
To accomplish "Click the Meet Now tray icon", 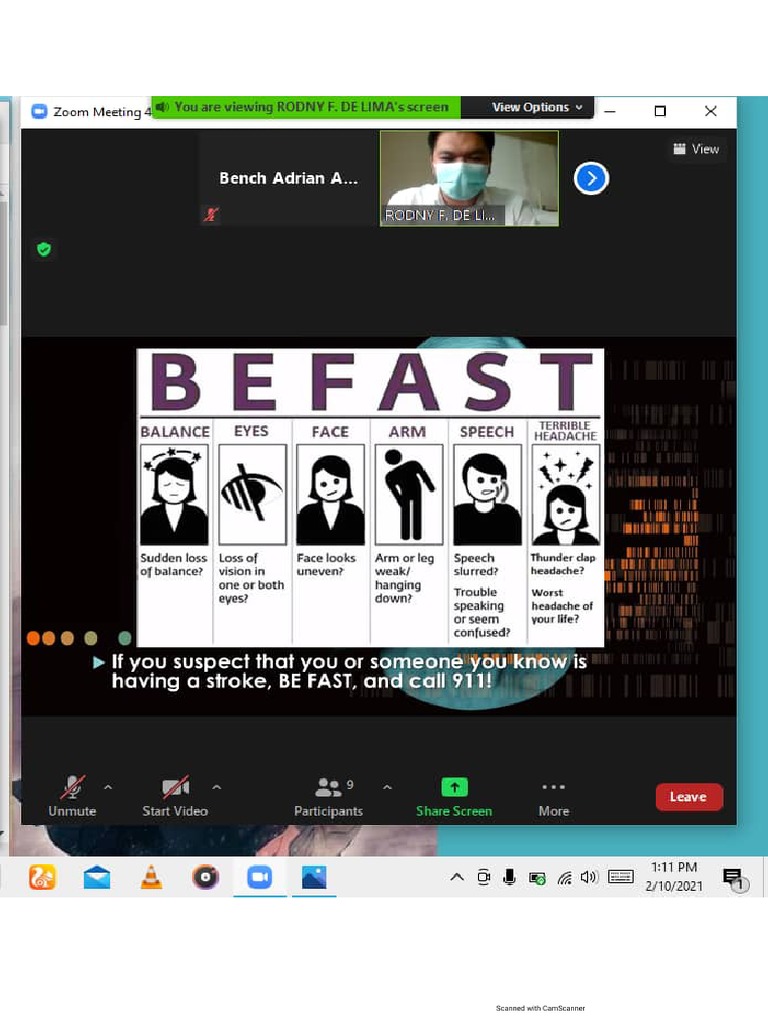I will 483,877.
